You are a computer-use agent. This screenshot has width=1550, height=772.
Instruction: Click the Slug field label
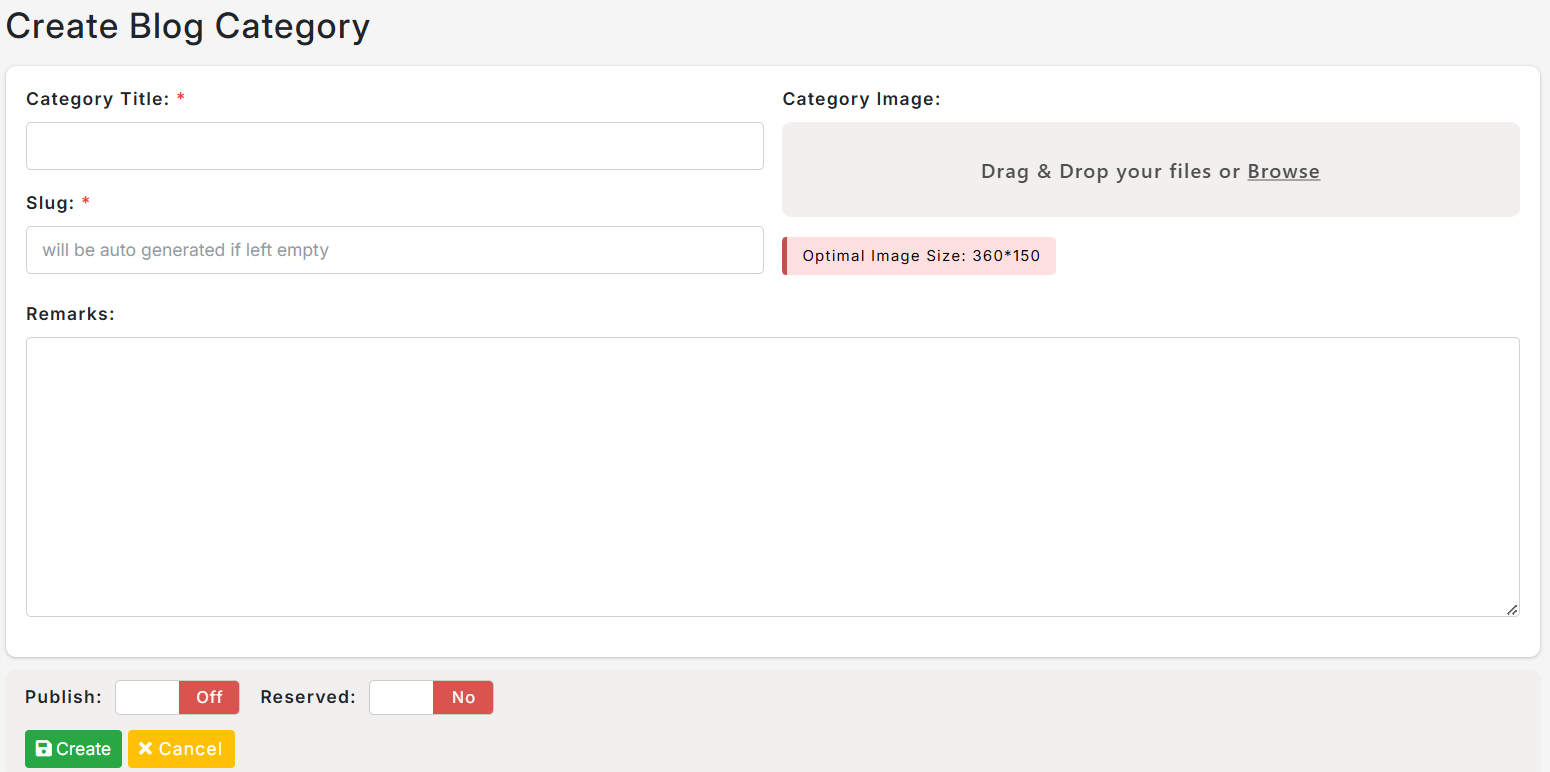point(50,203)
